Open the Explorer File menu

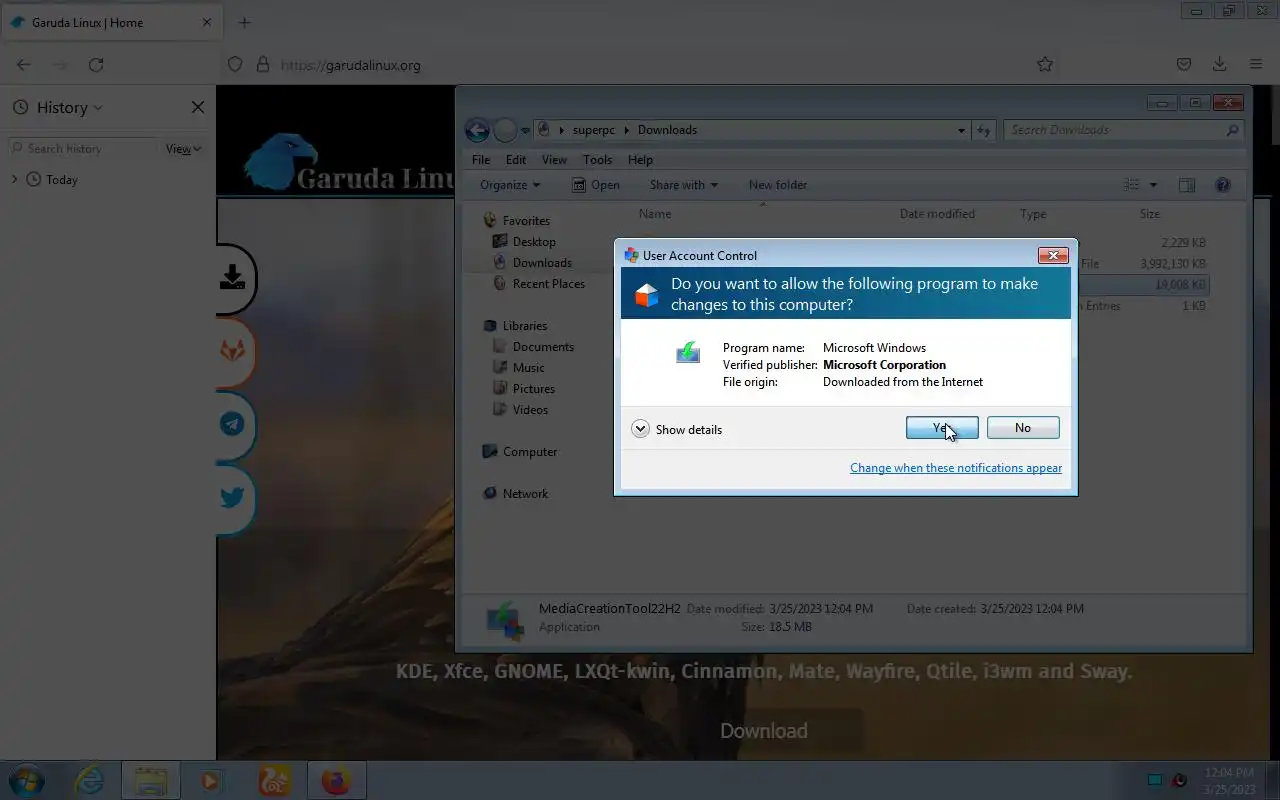point(481,160)
